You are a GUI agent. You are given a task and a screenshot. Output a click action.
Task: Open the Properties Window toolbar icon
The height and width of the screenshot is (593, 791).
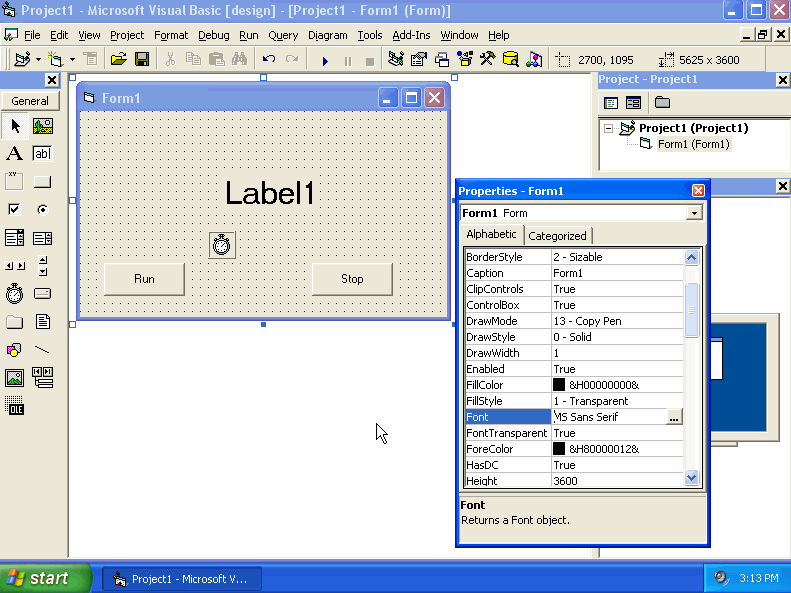[419, 60]
